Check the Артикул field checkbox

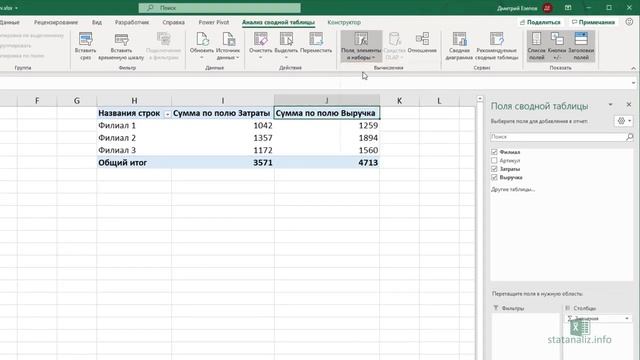pyautogui.click(x=494, y=160)
